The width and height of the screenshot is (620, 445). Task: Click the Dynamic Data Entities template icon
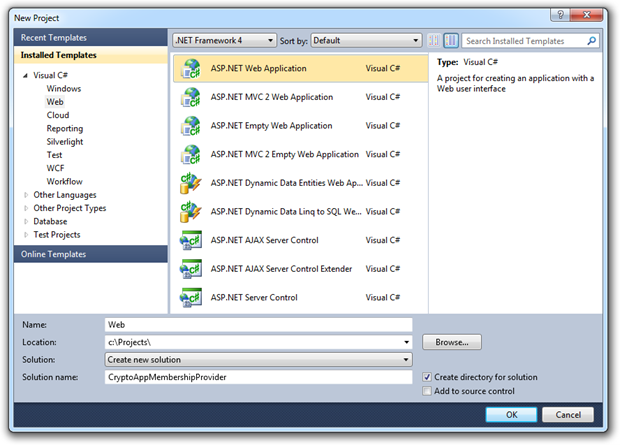191,183
